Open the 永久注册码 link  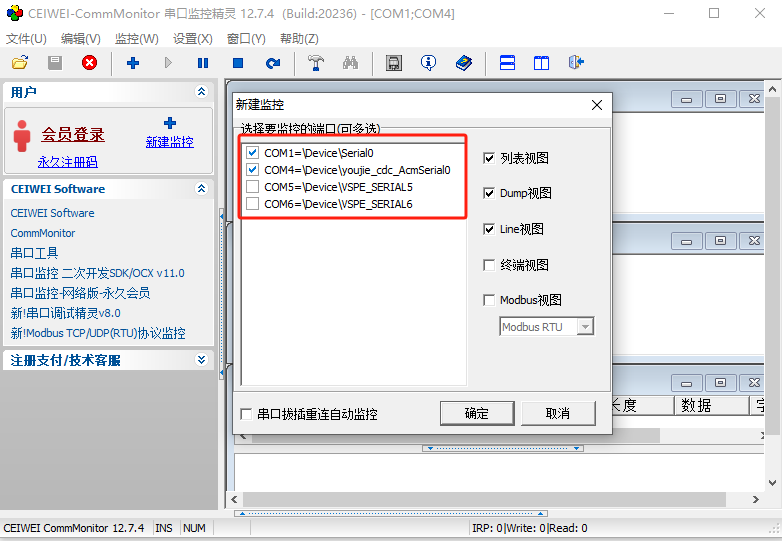pyautogui.click(x=68, y=161)
